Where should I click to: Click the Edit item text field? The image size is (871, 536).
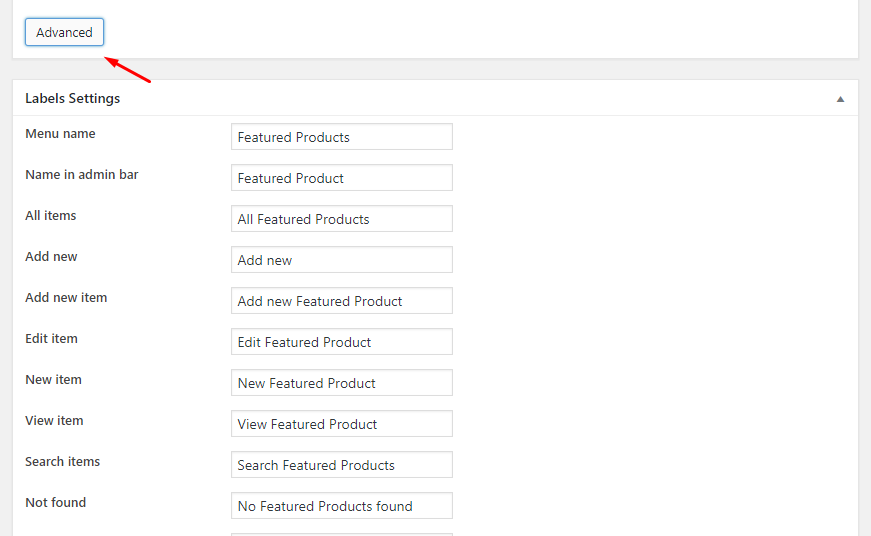tap(341, 342)
